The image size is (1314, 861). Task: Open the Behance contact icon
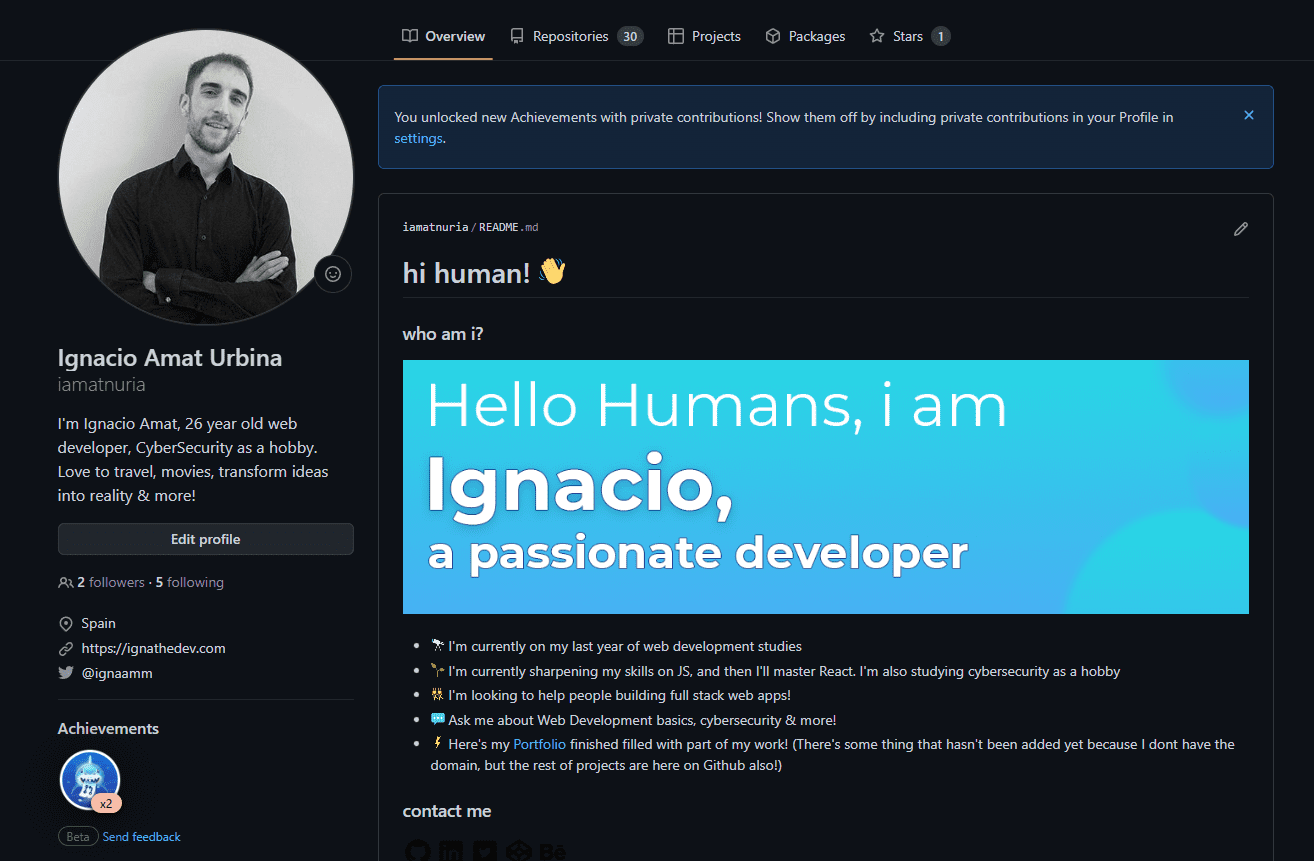(x=552, y=852)
